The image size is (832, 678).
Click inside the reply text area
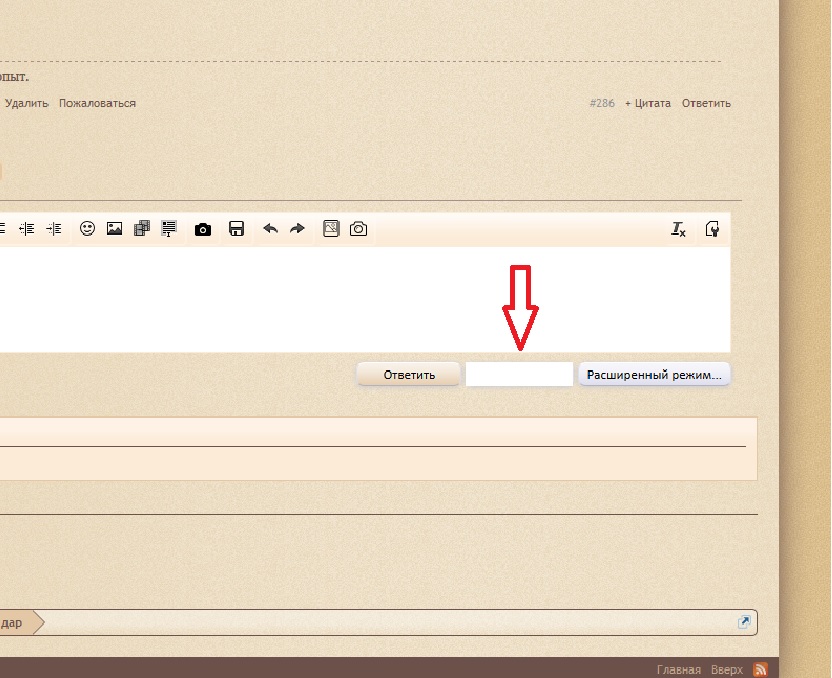click(x=365, y=299)
